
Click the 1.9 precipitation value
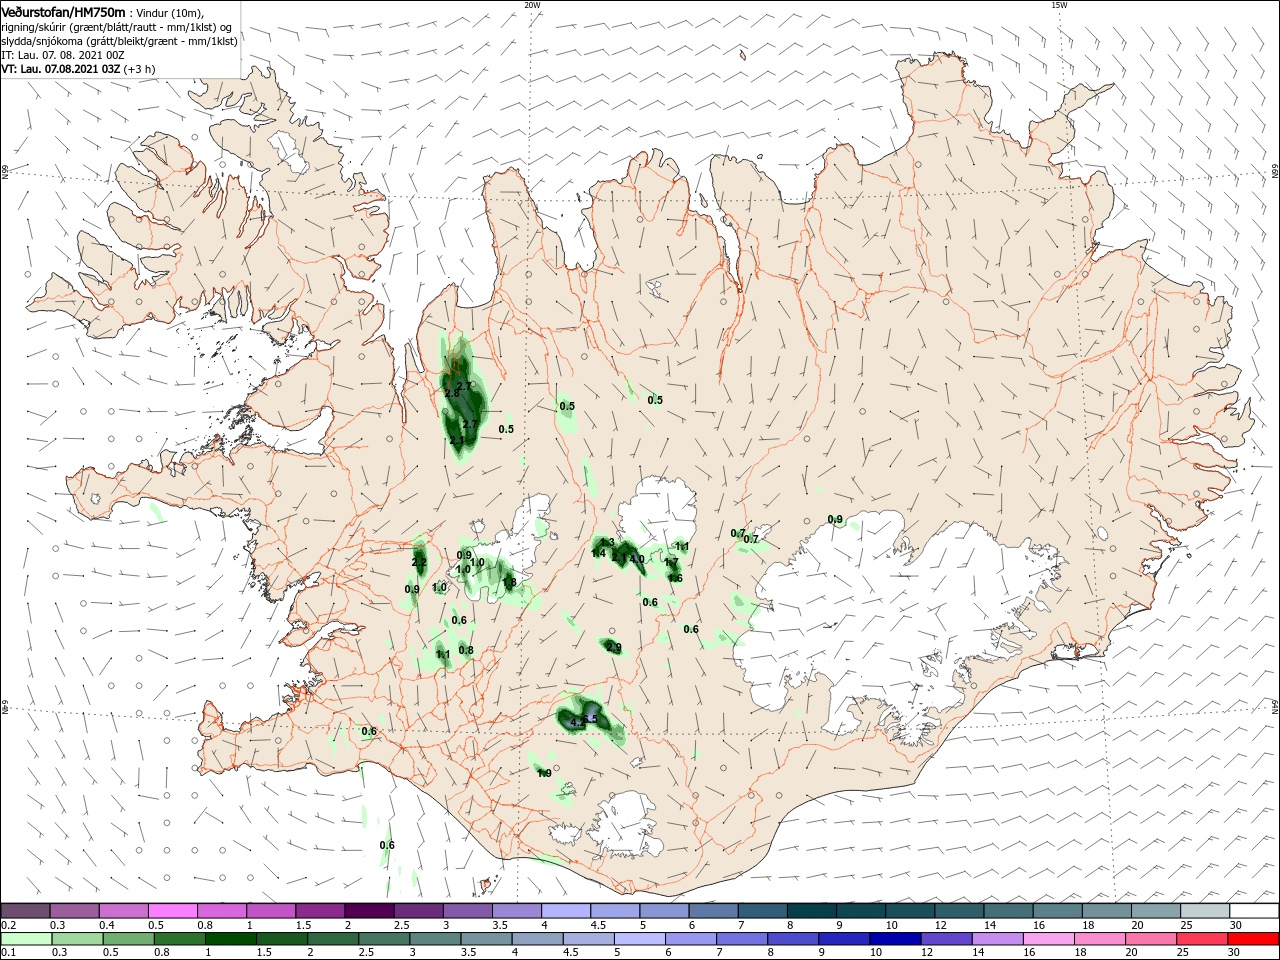(544, 773)
